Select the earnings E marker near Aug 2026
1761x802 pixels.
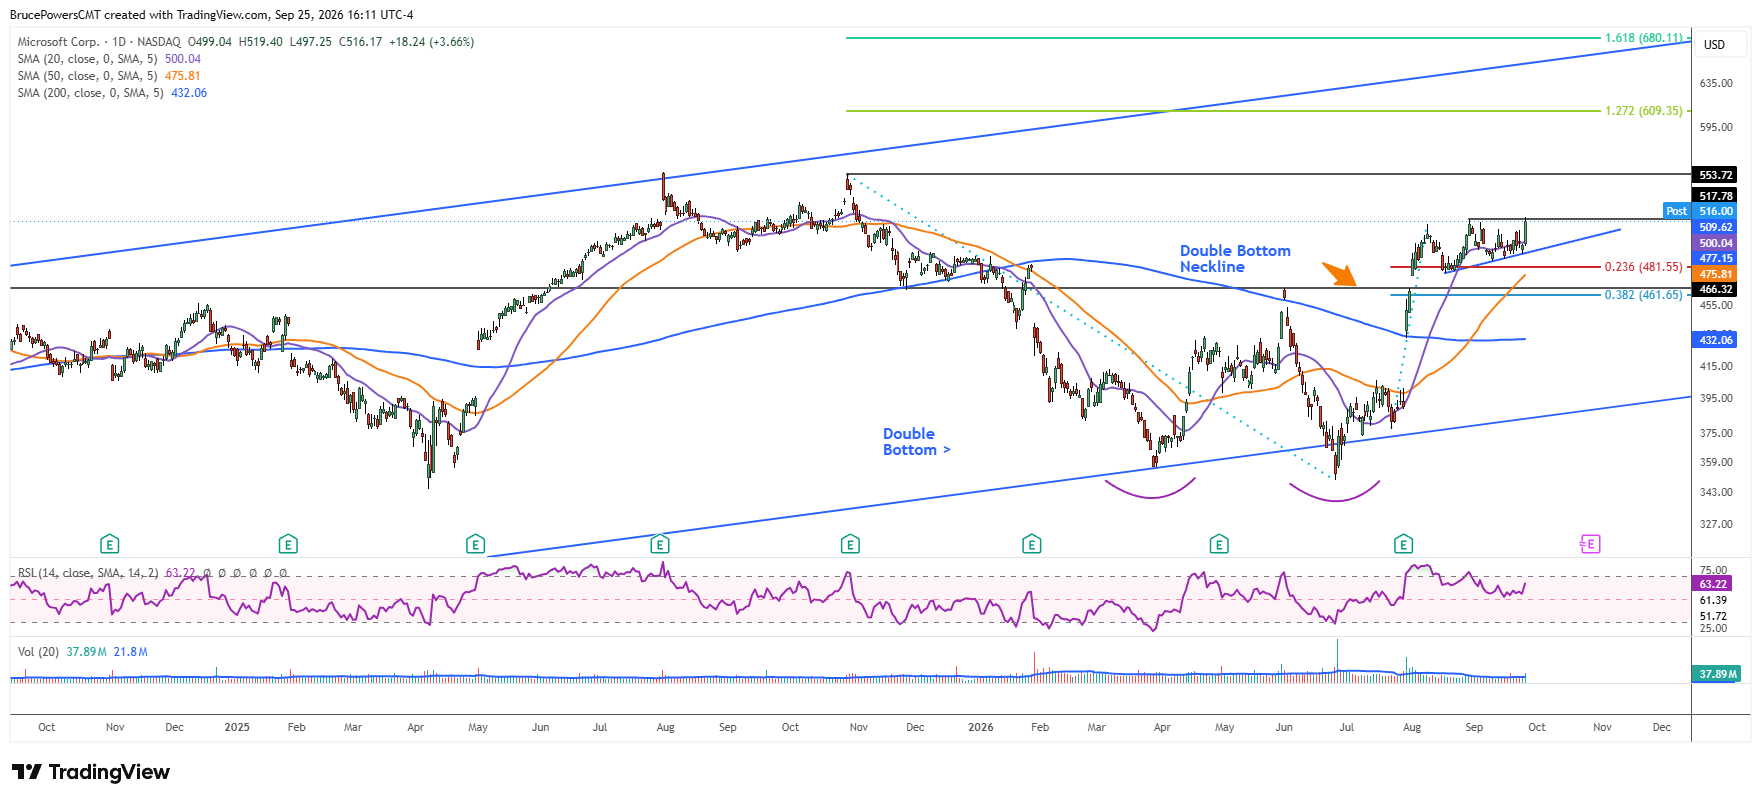tap(1404, 544)
